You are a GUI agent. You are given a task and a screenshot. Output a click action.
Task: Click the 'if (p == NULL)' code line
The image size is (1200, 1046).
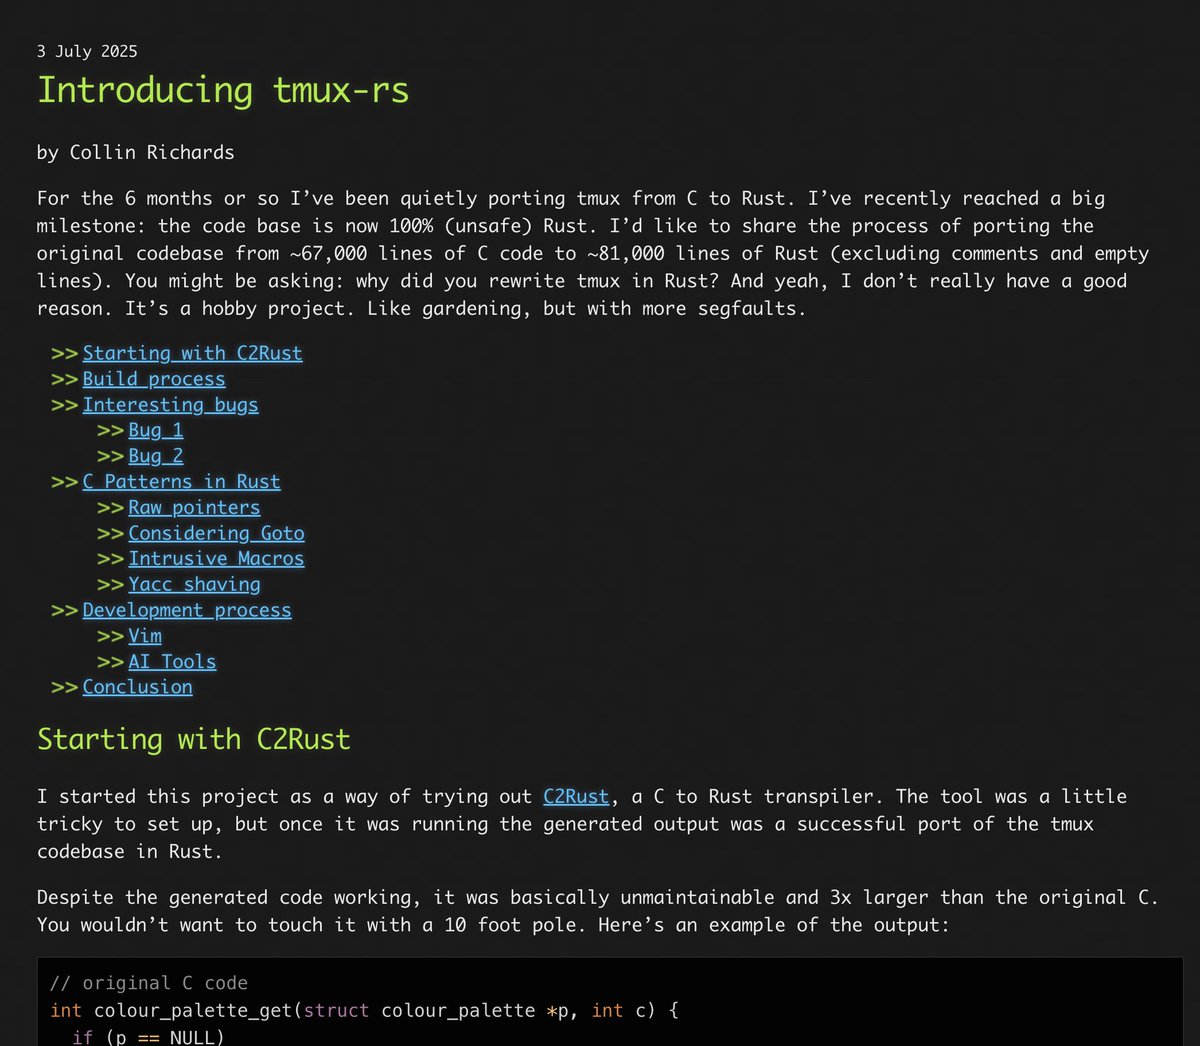coord(148,1037)
